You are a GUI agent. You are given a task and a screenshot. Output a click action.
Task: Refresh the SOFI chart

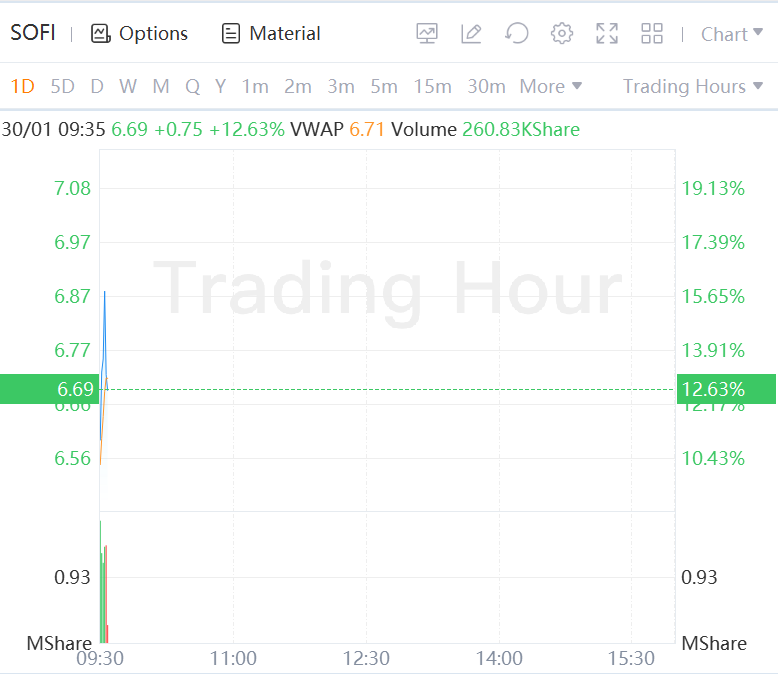(516, 34)
